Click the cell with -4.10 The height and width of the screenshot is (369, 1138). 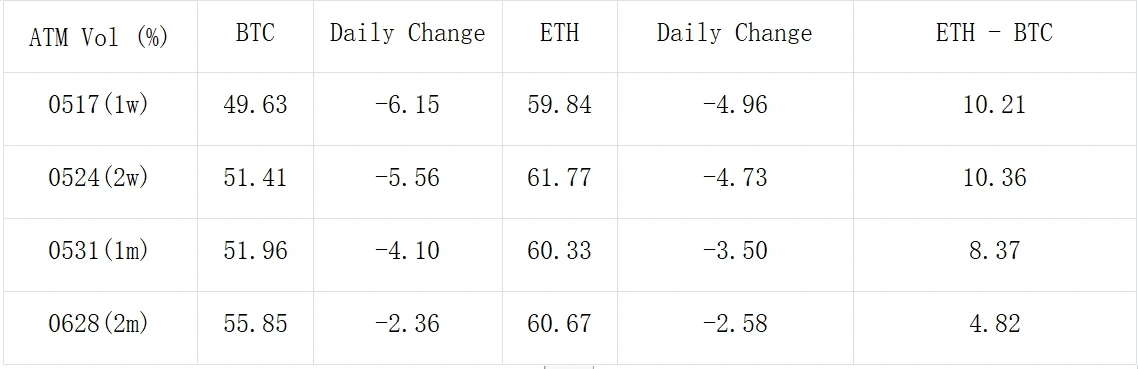pyautogui.click(x=408, y=255)
